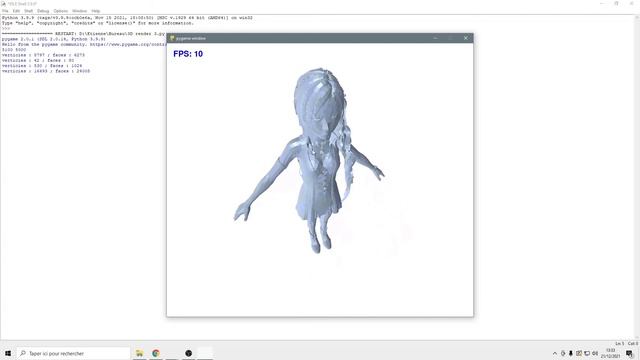Show hidden system tray icons chevron
640x360 pixels.
[555, 353]
